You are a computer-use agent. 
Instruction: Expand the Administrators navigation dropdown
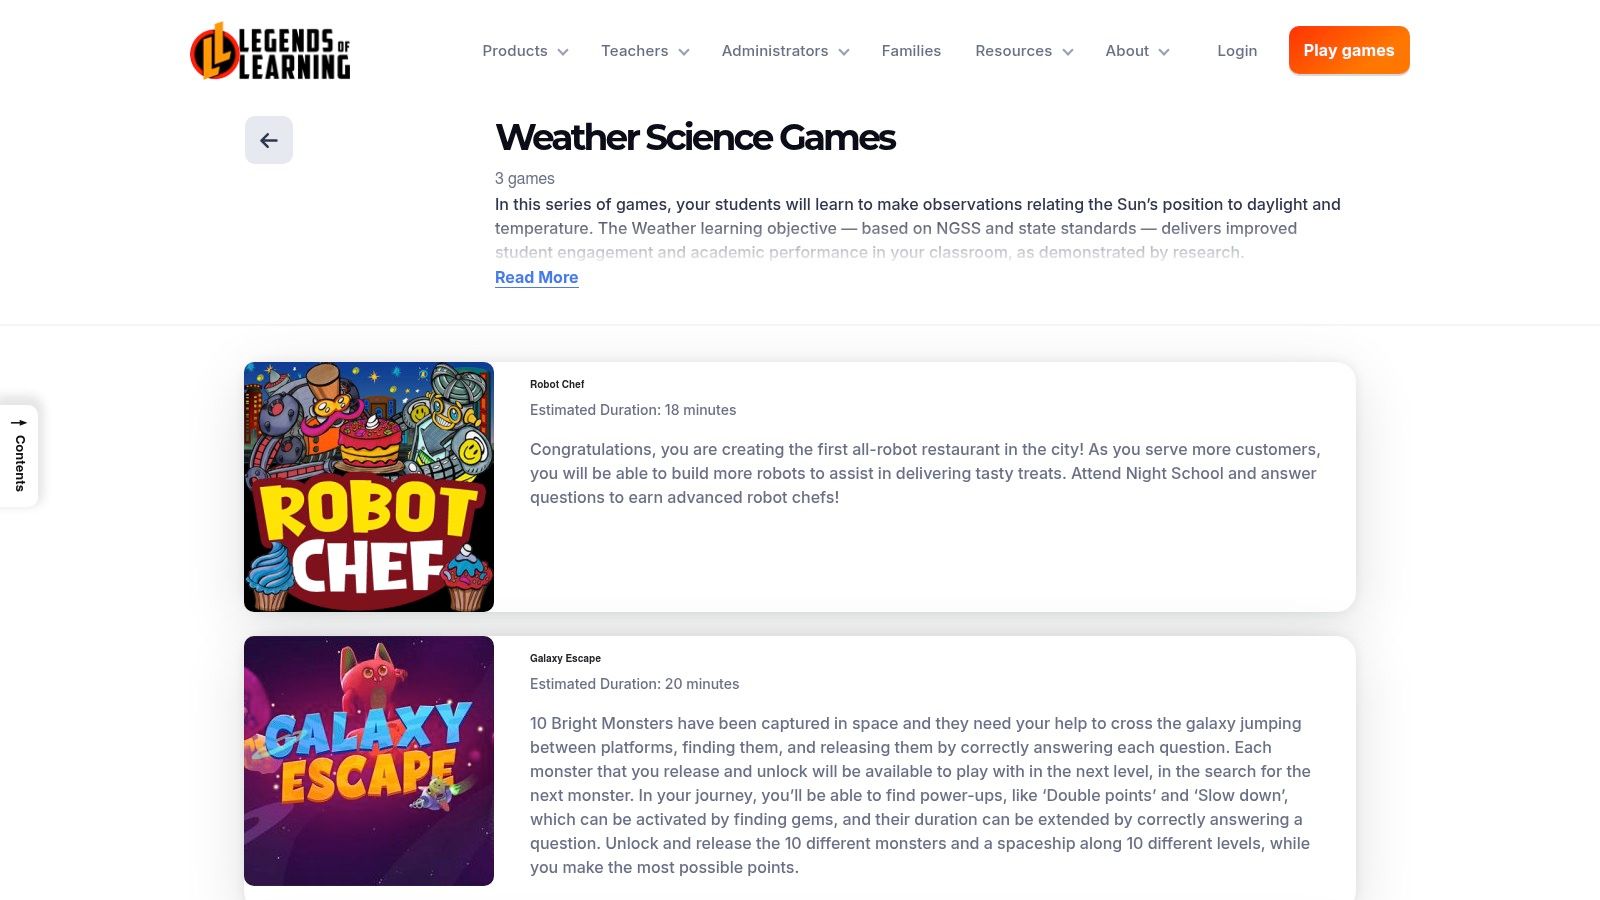pyautogui.click(x=784, y=50)
